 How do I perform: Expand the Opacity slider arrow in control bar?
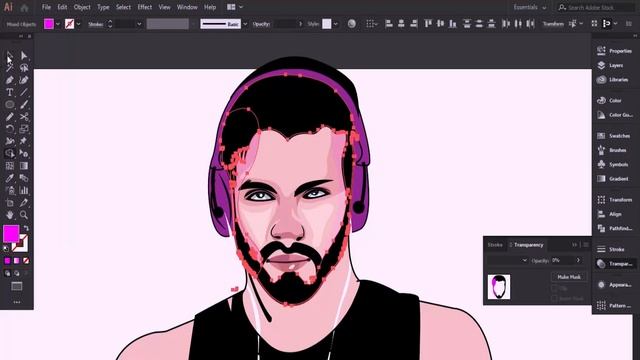point(301,24)
